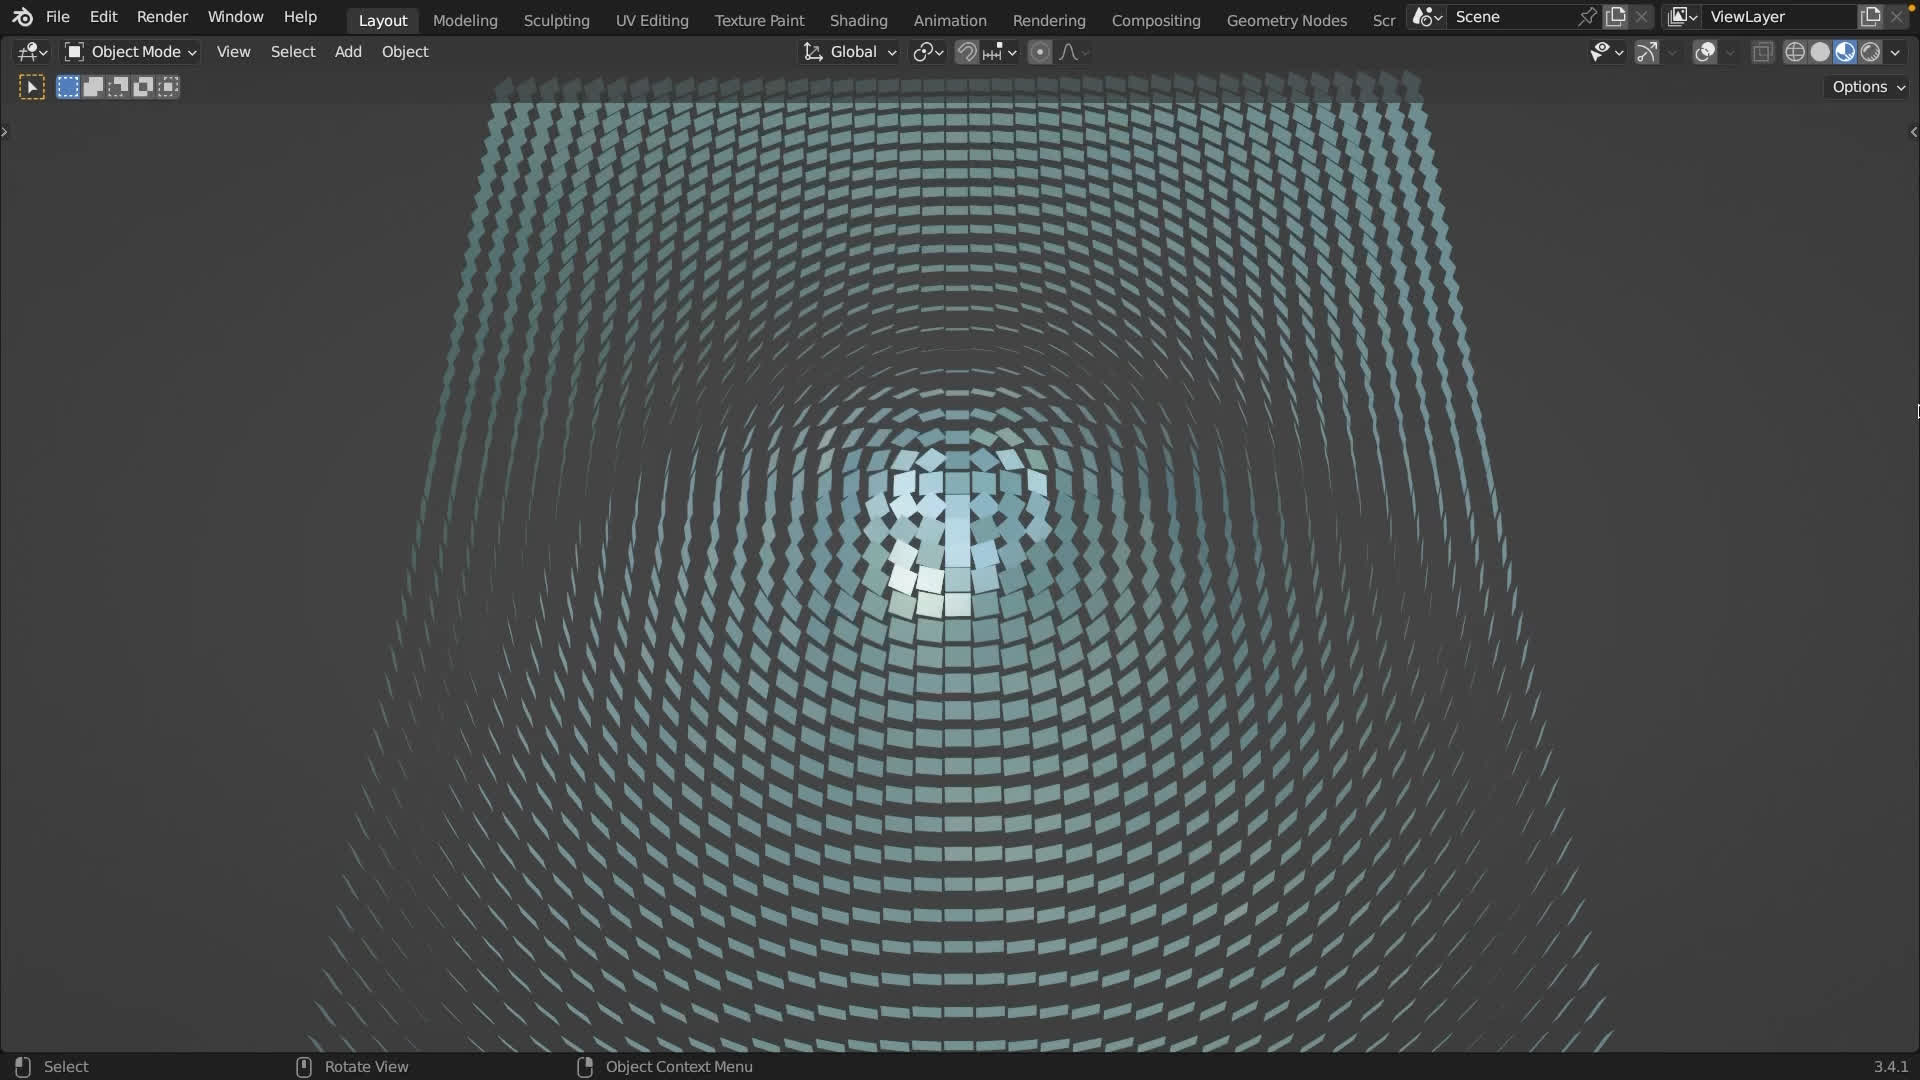
Task: Open the selectability and visibility popover
Action: tap(1606, 52)
